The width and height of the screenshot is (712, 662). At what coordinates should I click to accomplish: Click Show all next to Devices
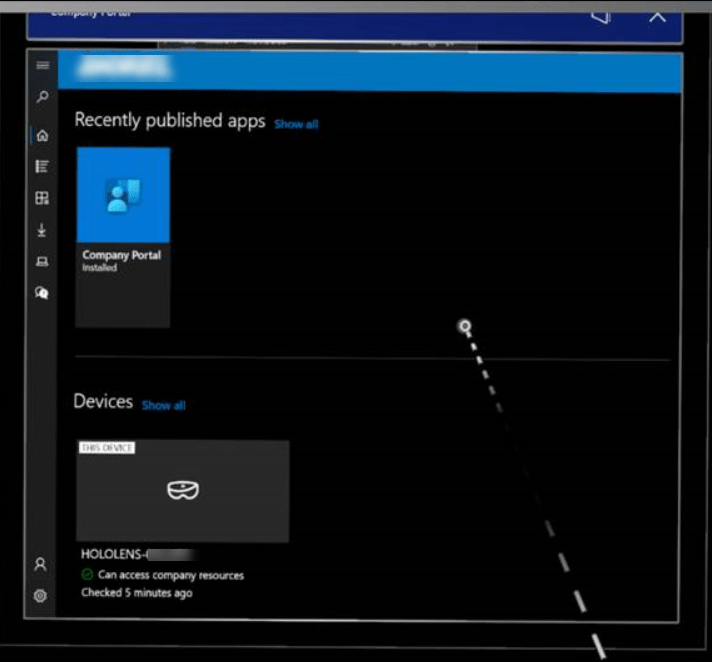click(x=163, y=405)
